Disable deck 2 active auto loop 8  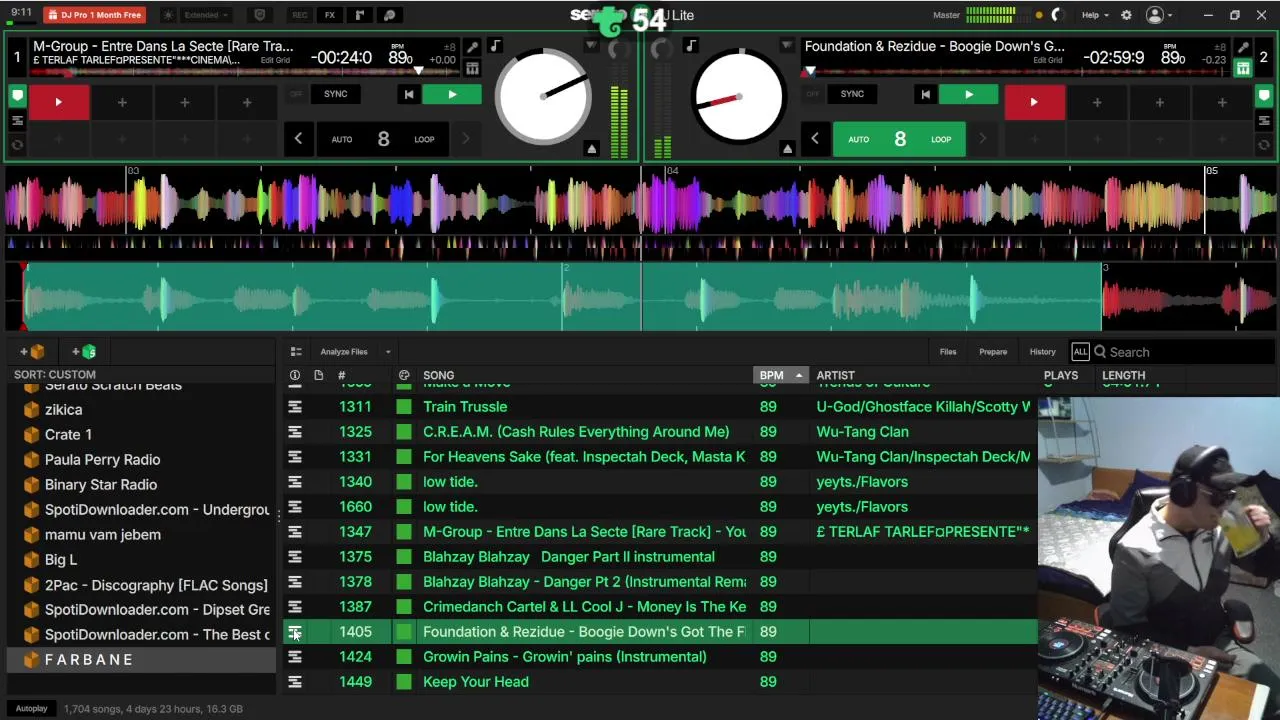tap(900, 139)
